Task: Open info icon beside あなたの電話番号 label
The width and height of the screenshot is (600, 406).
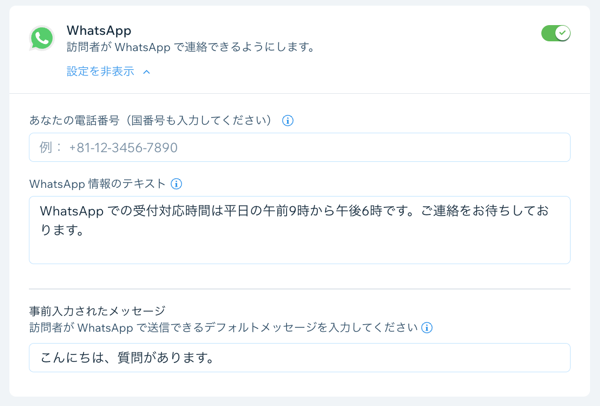Action: [x=288, y=121]
